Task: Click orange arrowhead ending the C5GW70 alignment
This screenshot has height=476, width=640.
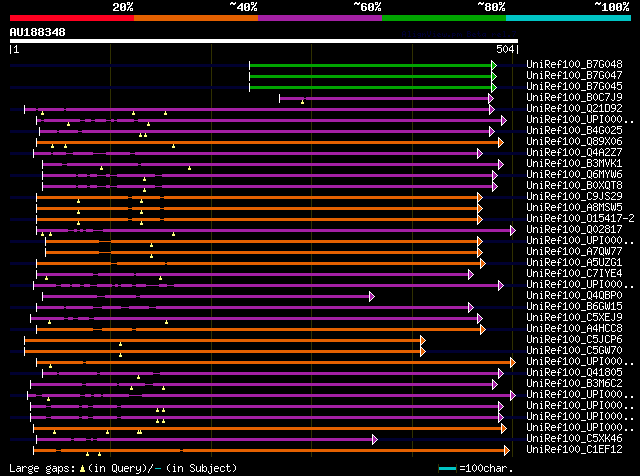Action: tap(423, 352)
